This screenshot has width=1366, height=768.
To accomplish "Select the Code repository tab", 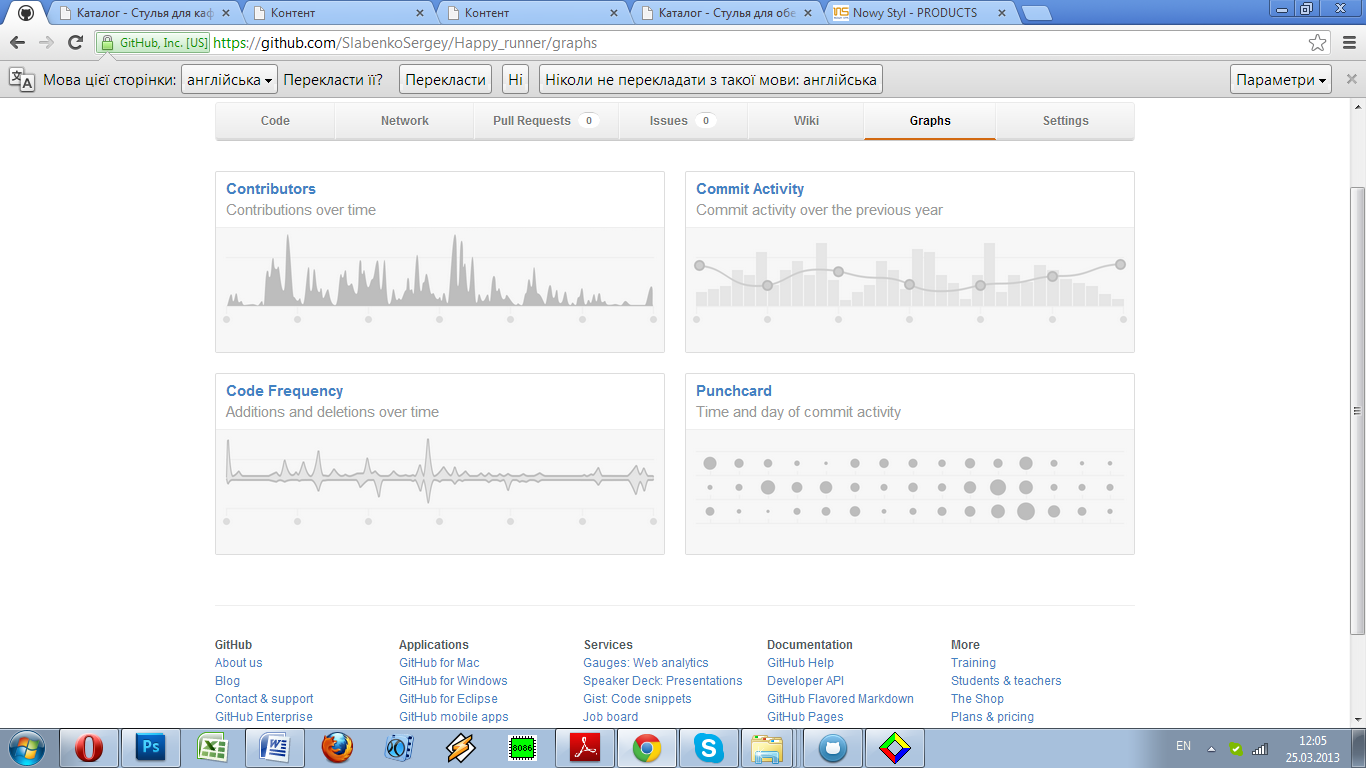I will click(275, 121).
